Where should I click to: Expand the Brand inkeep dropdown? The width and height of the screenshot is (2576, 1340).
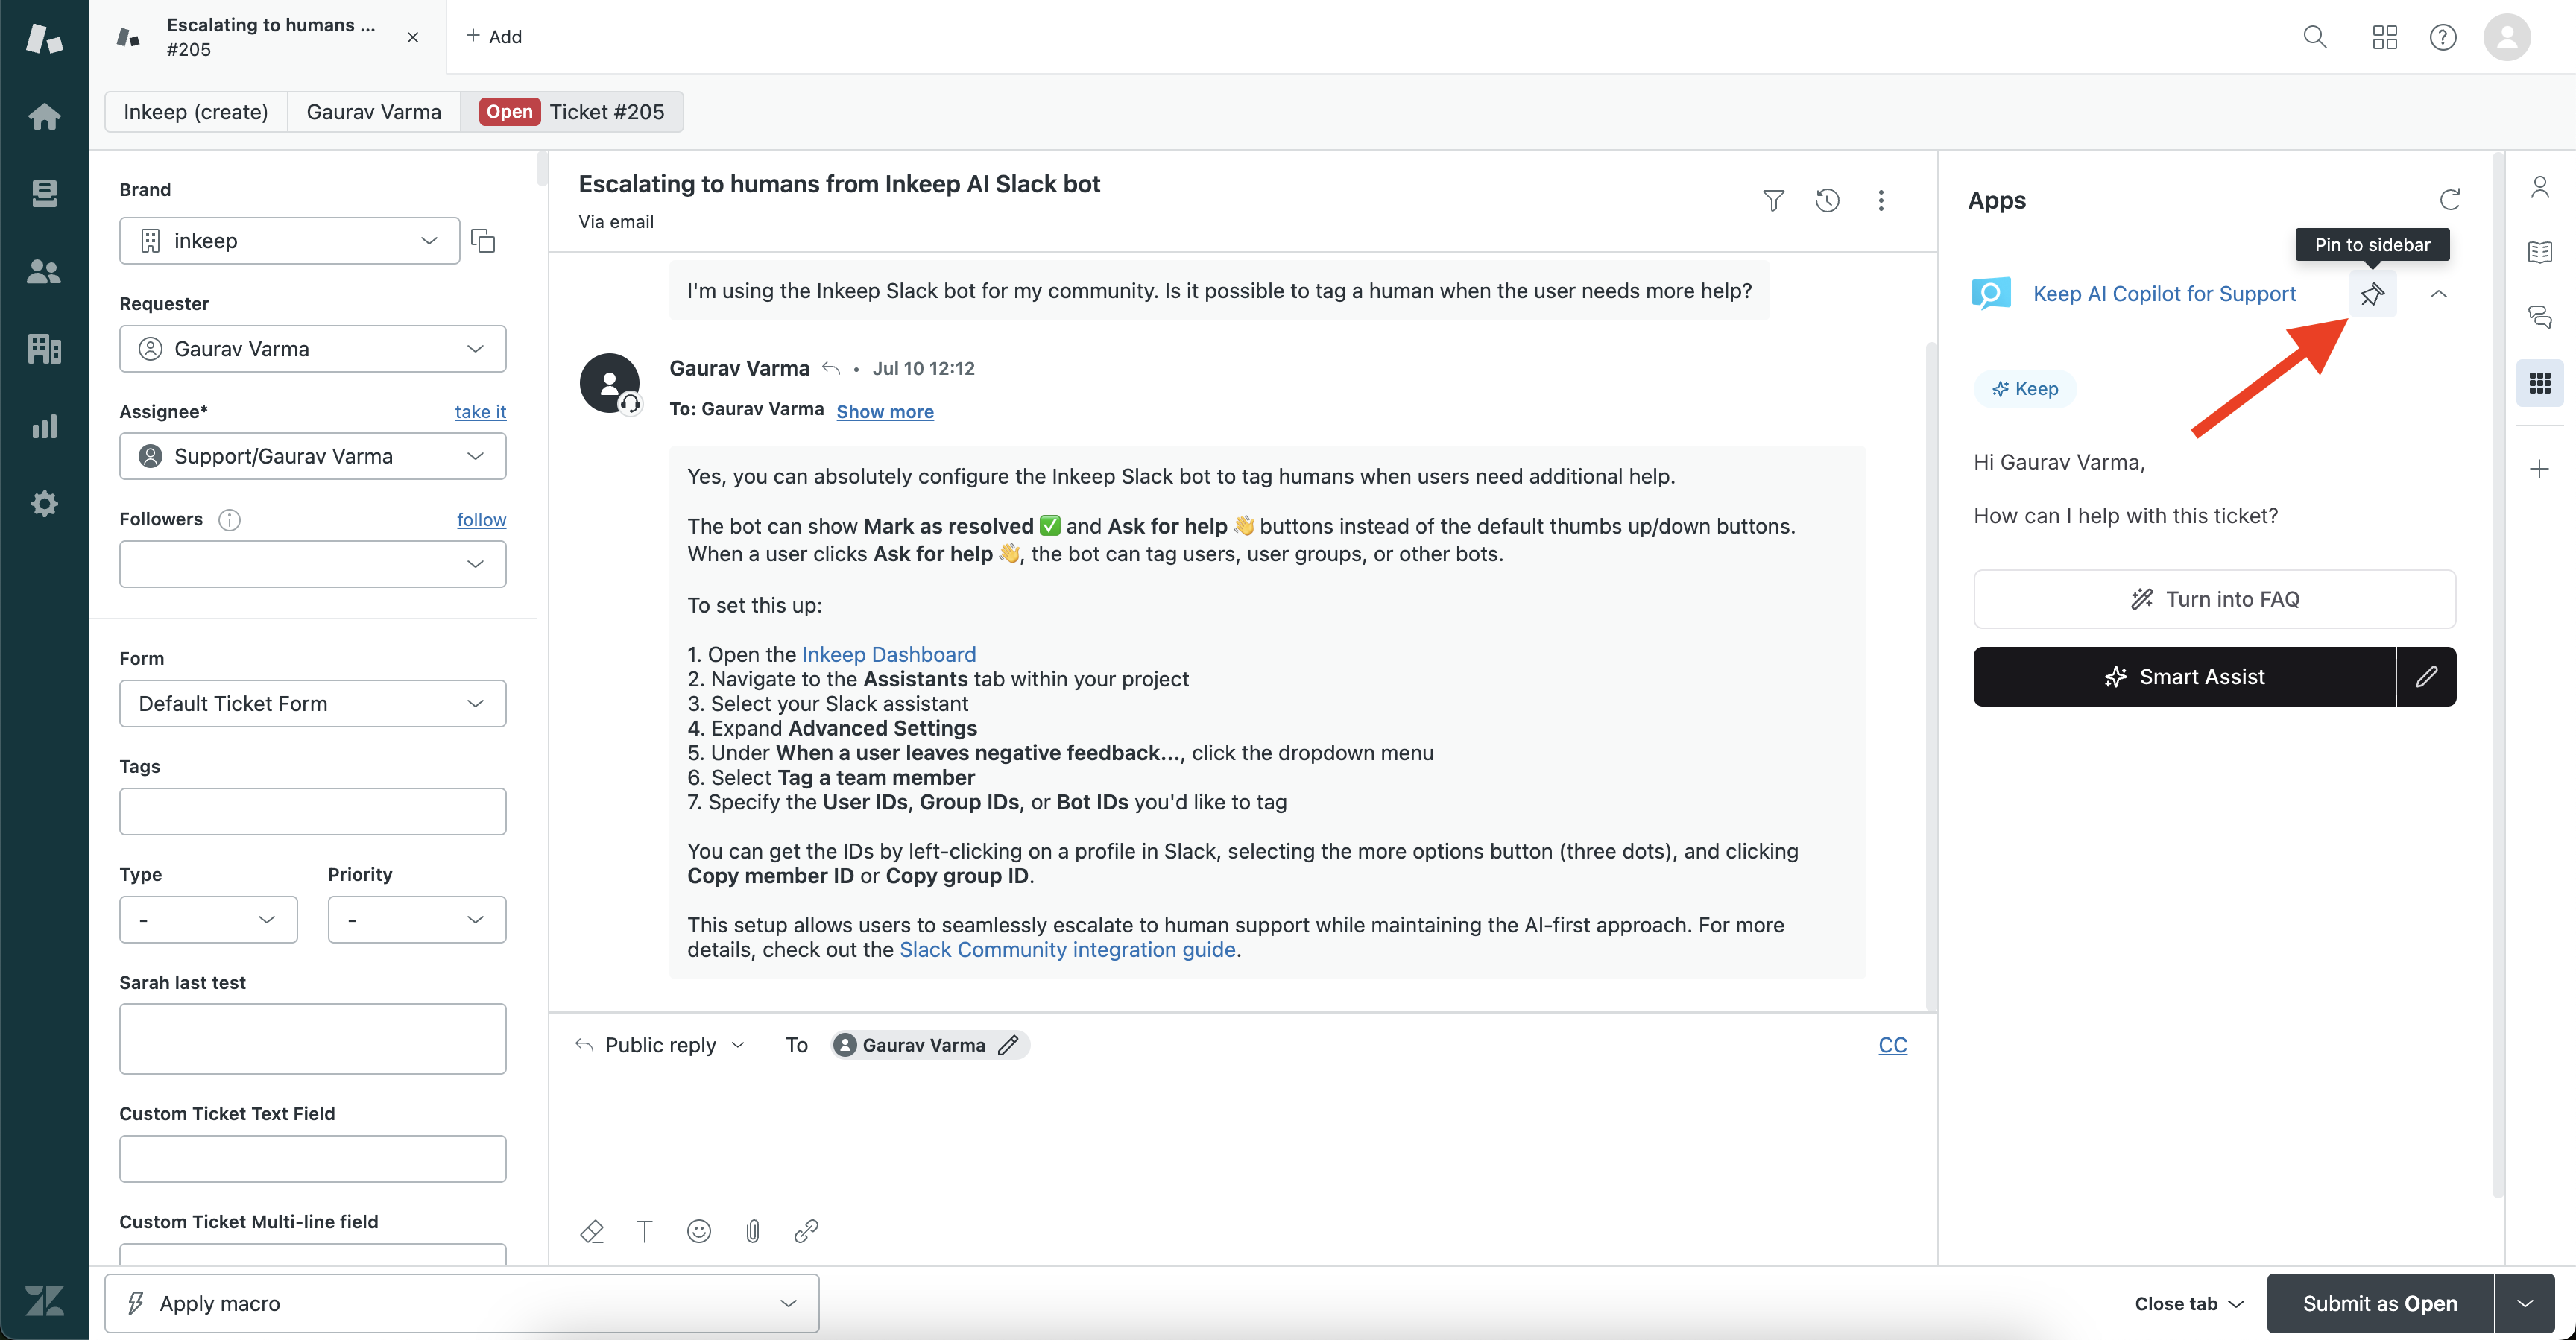[289, 241]
